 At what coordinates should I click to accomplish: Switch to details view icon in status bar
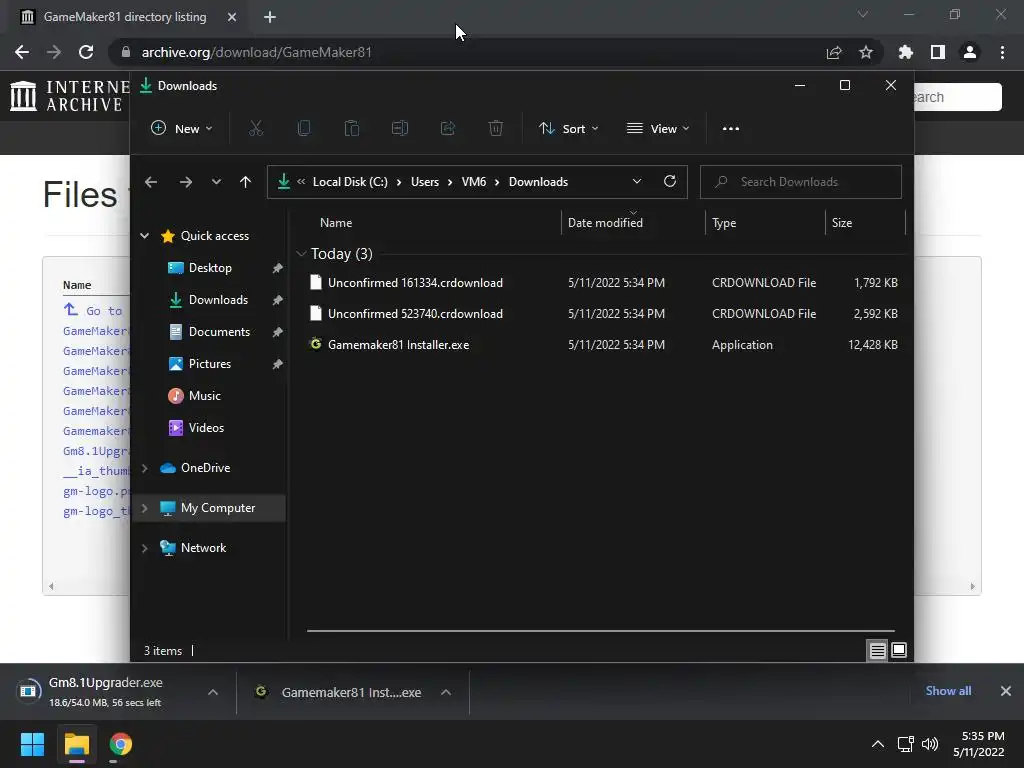pyautogui.click(x=877, y=650)
